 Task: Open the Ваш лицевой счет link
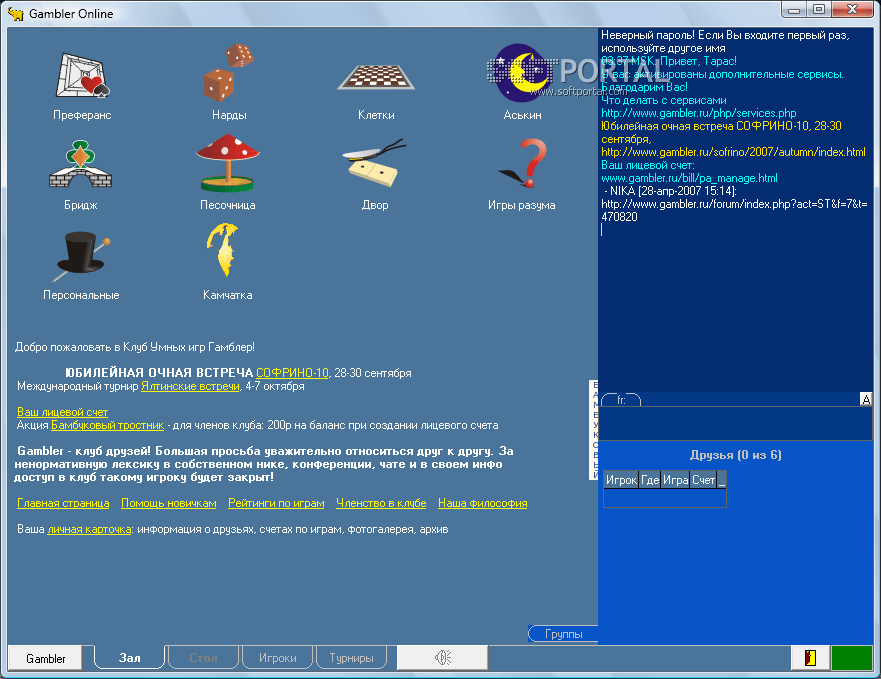(62, 412)
